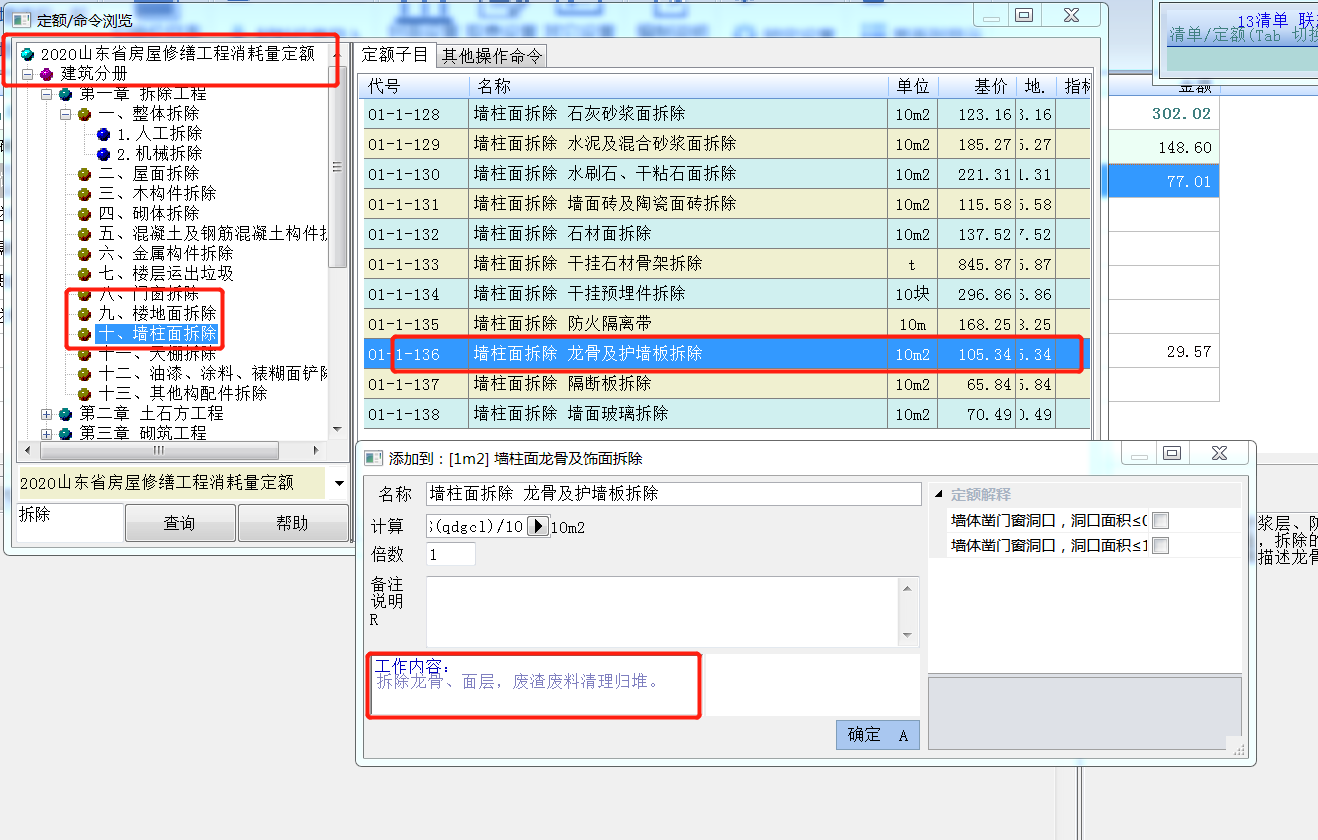Click the 查询 button
1318x840 pixels.
click(x=180, y=523)
